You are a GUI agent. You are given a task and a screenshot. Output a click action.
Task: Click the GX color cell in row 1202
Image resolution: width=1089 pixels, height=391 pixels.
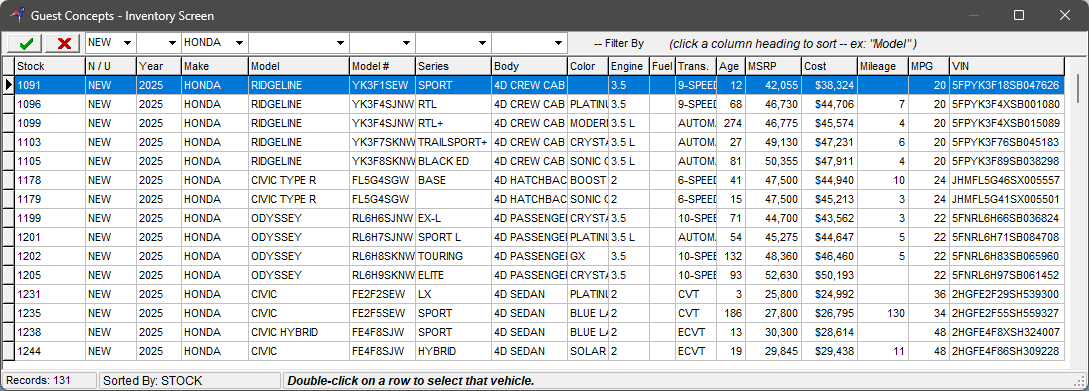[588, 256]
